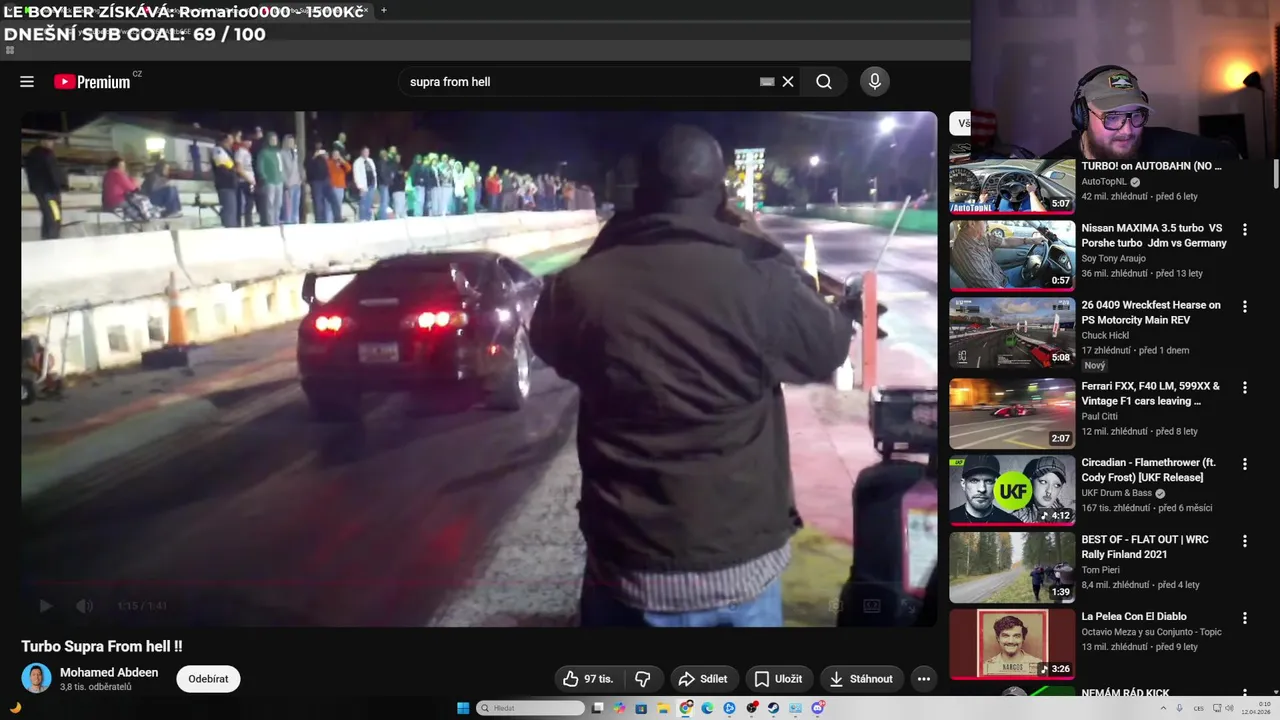Open TURBO! on AUTOBAHN video title
Viewport: 1280px width, 720px height.
[1151, 166]
